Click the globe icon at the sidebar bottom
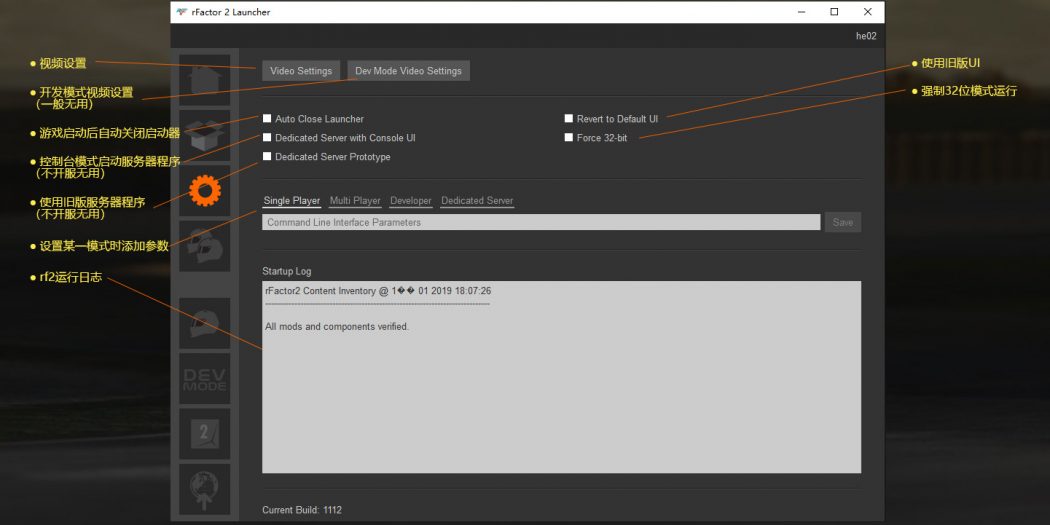Viewport: 1050px width, 525px height. (x=204, y=490)
